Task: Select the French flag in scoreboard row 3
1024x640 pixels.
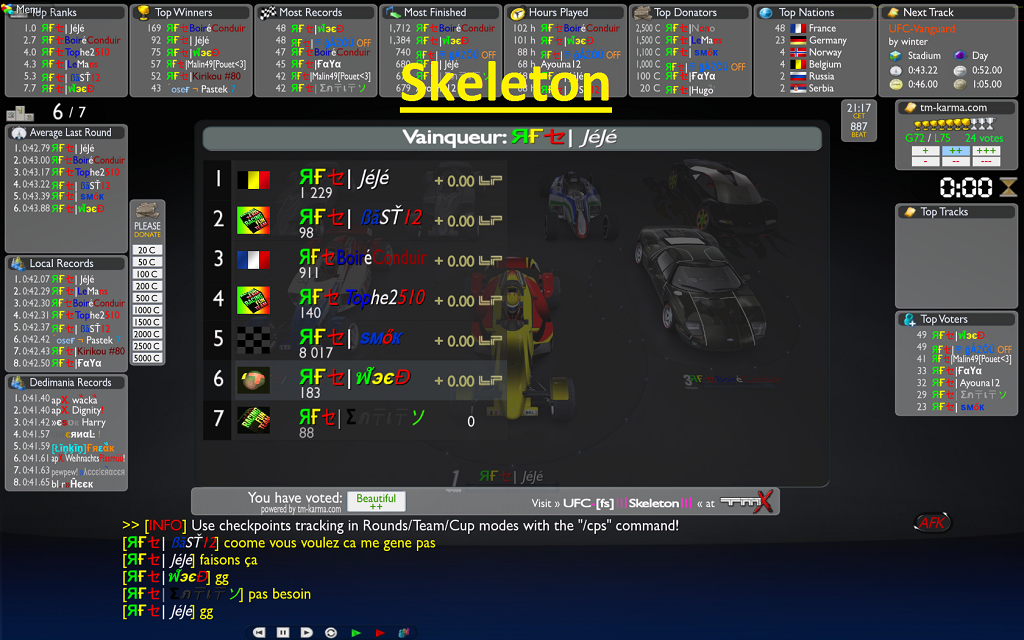Action: (x=253, y=260)
